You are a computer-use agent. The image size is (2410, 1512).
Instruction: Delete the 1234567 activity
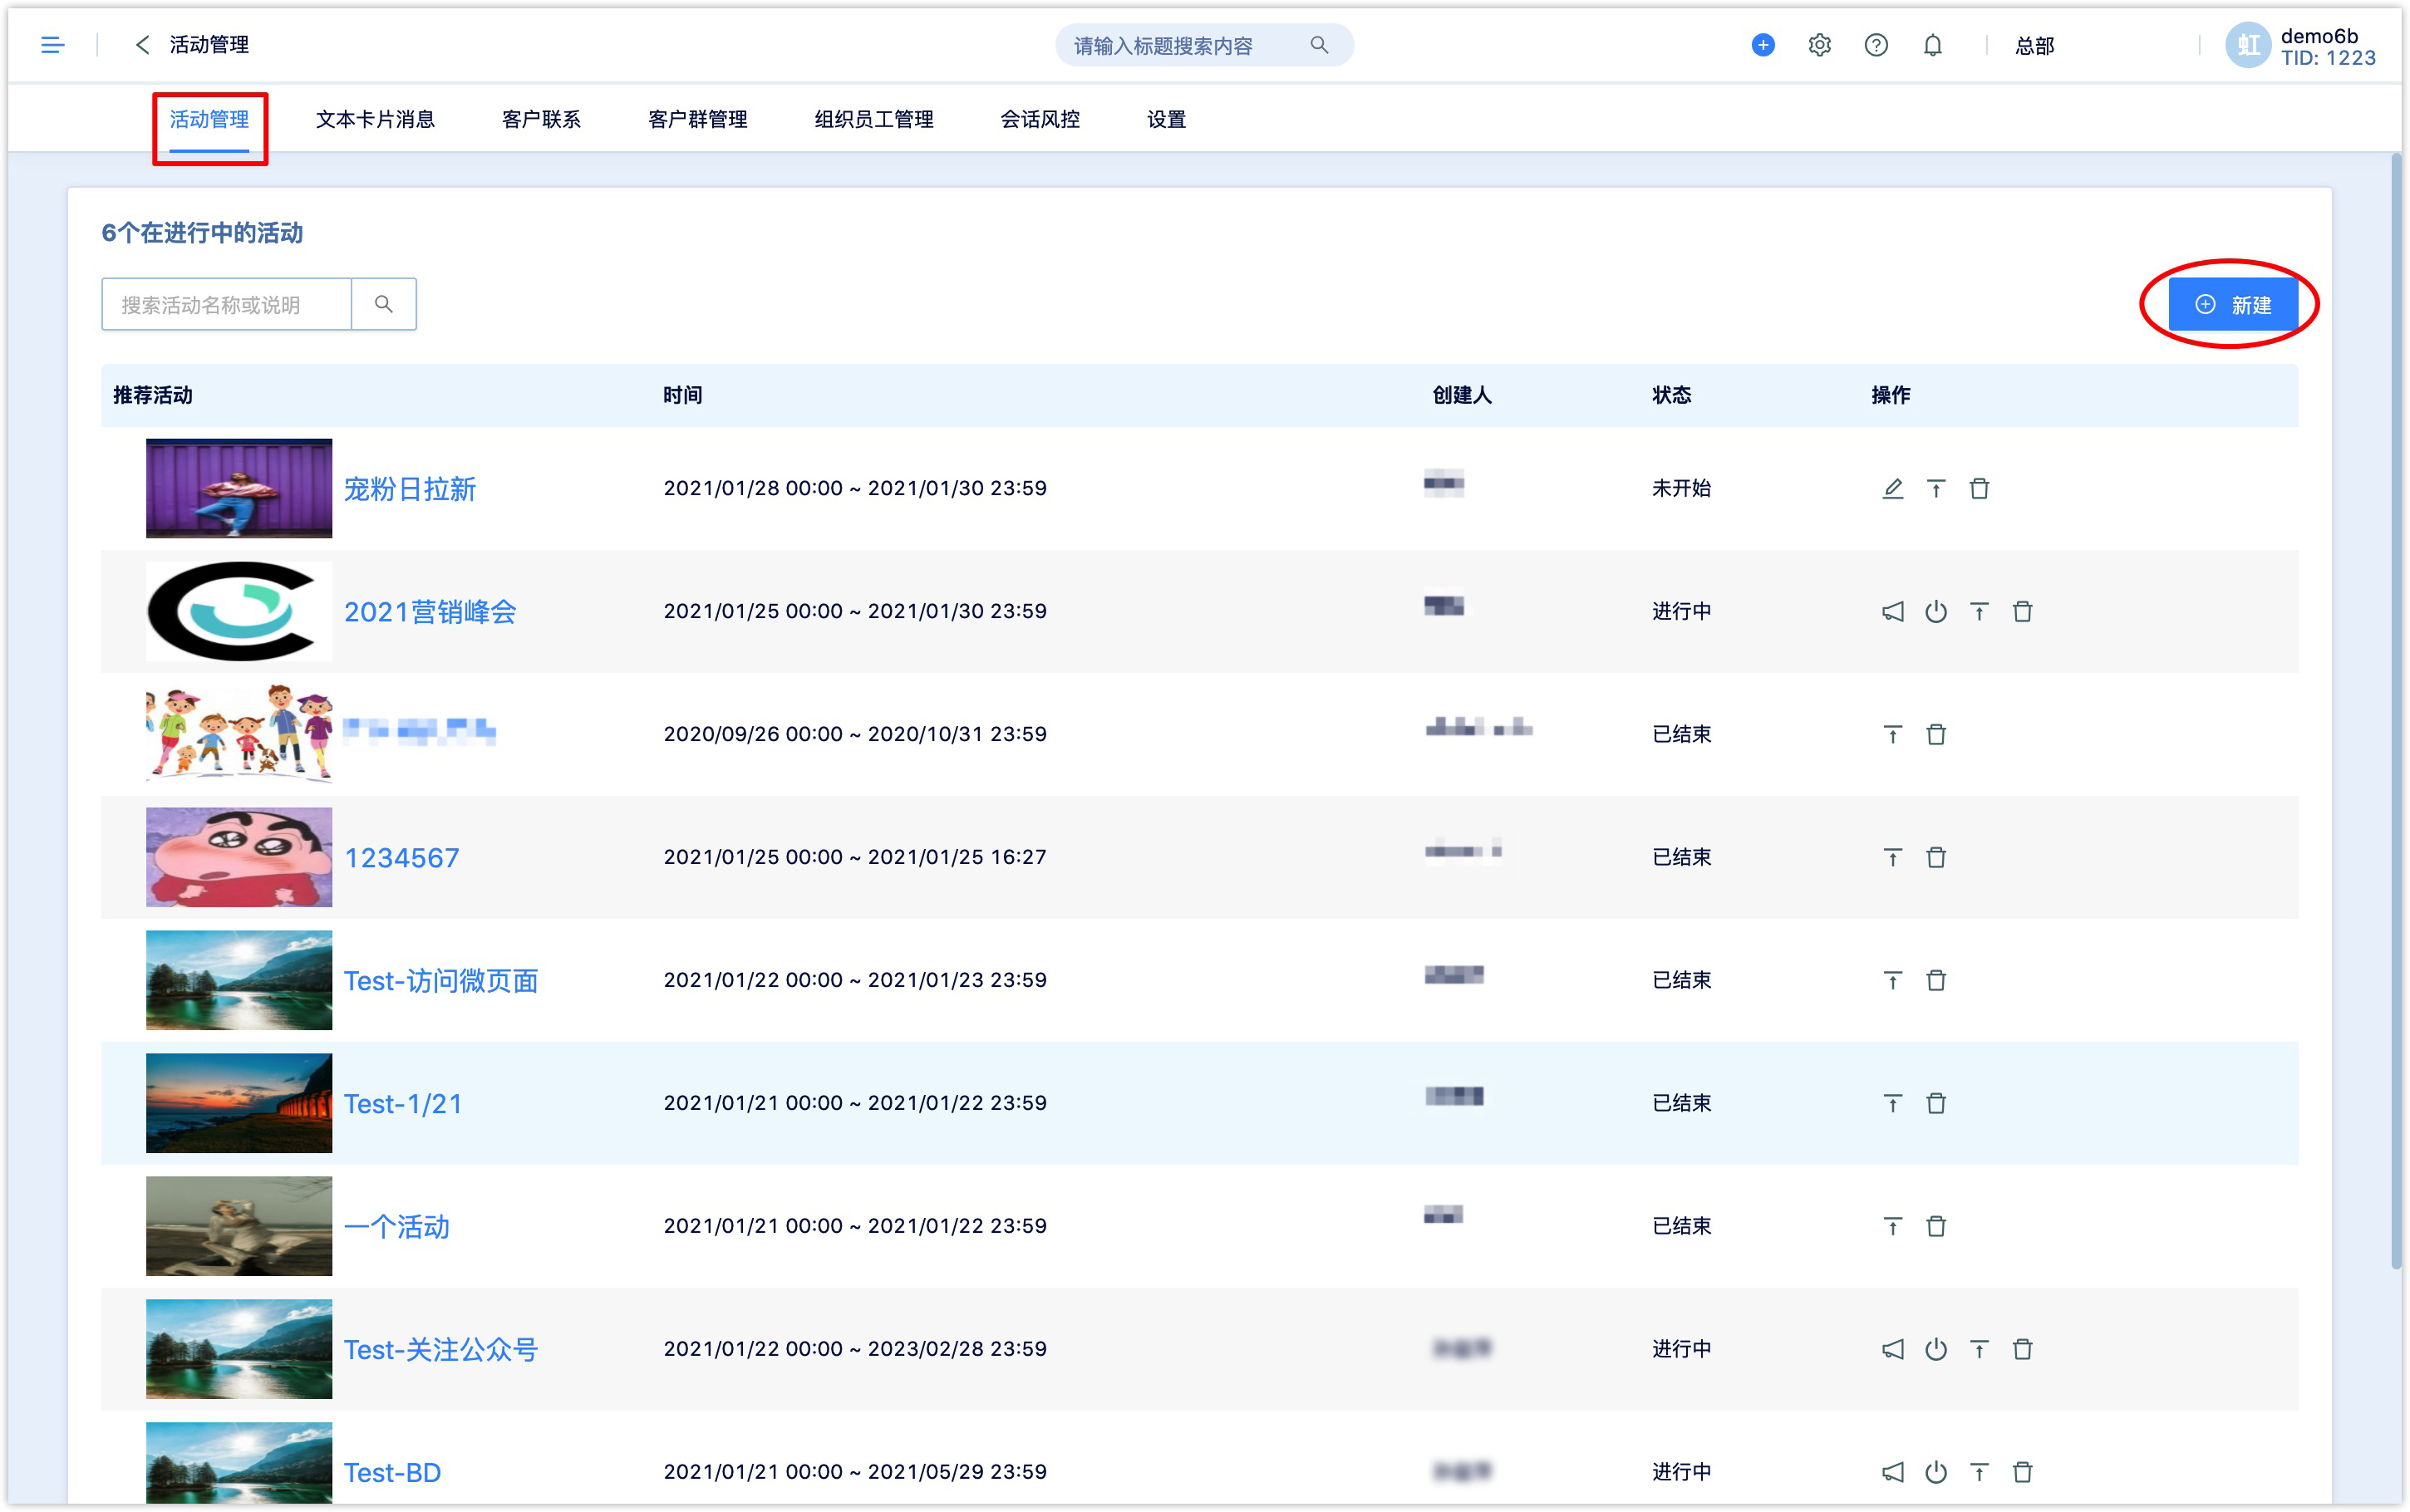(x=1936, y=858)
